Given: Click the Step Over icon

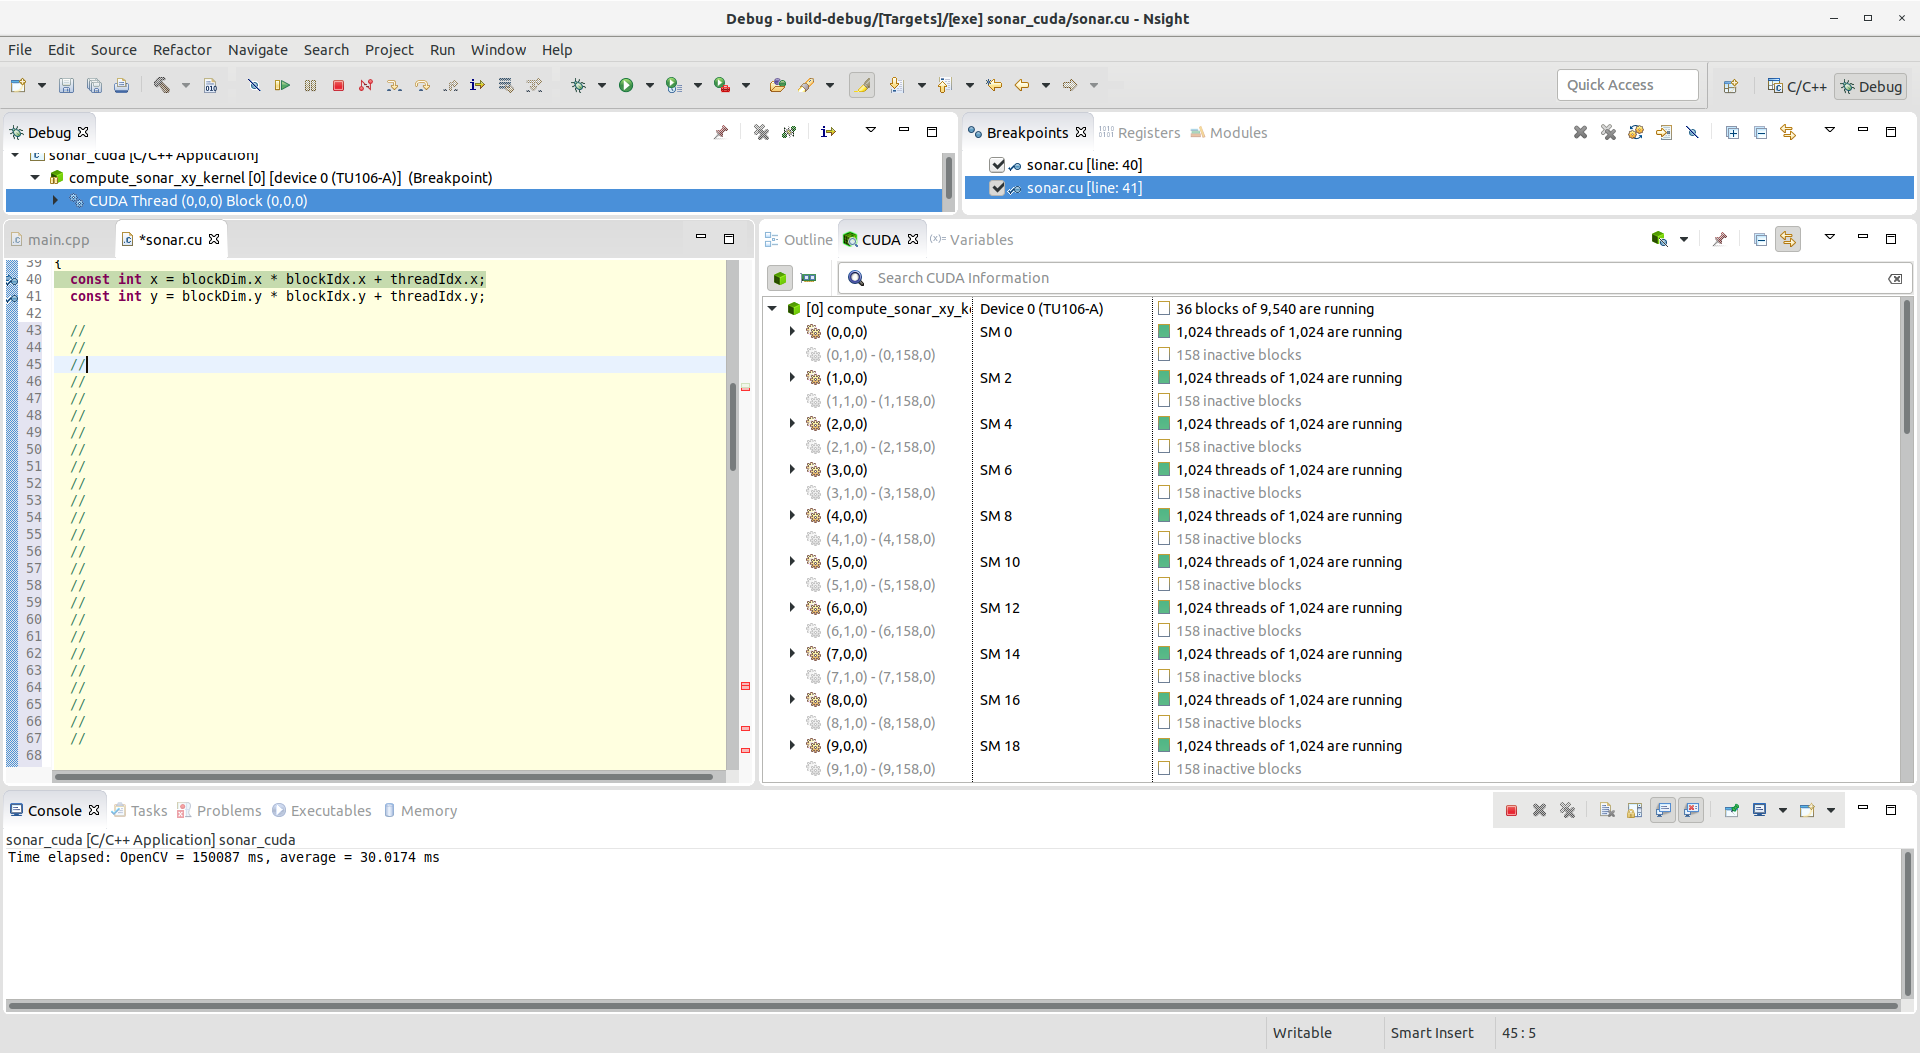Looking at the screenshot, I should [422, 86].
